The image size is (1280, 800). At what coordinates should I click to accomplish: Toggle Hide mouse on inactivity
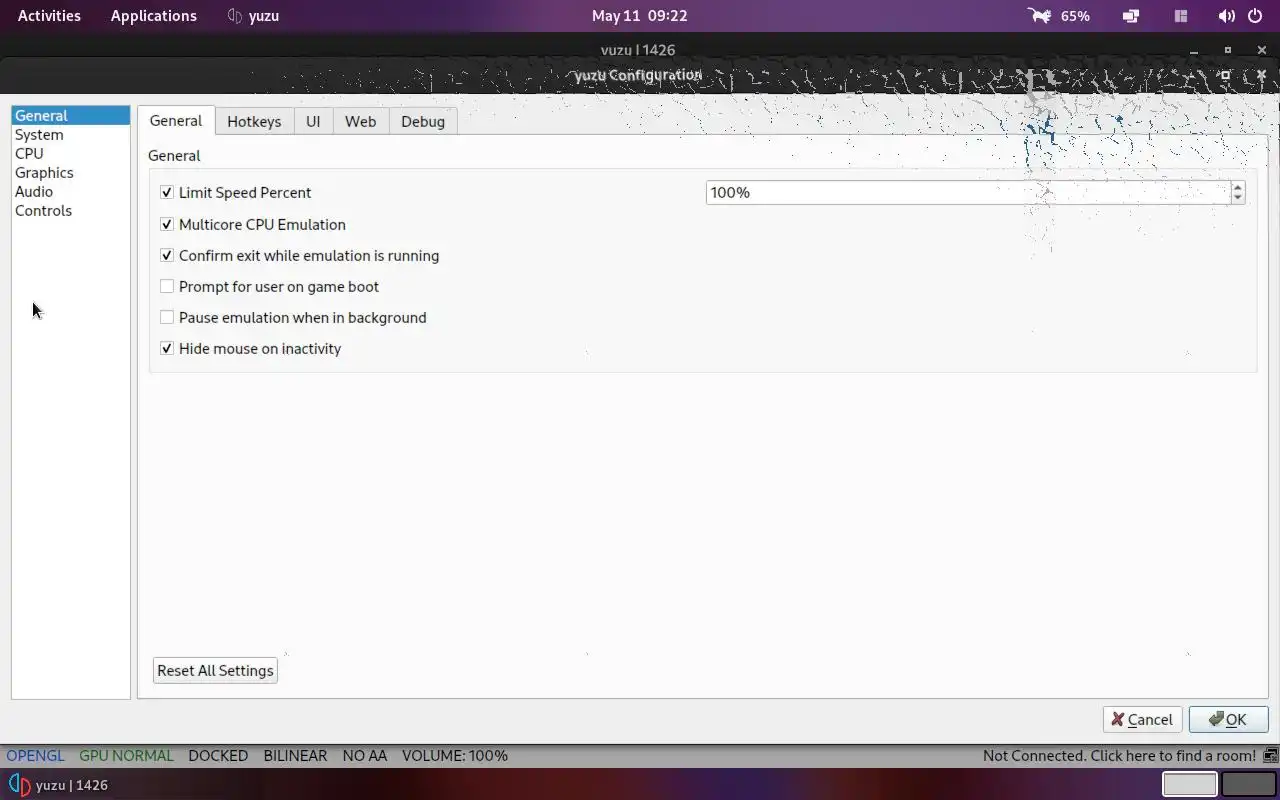167,348
